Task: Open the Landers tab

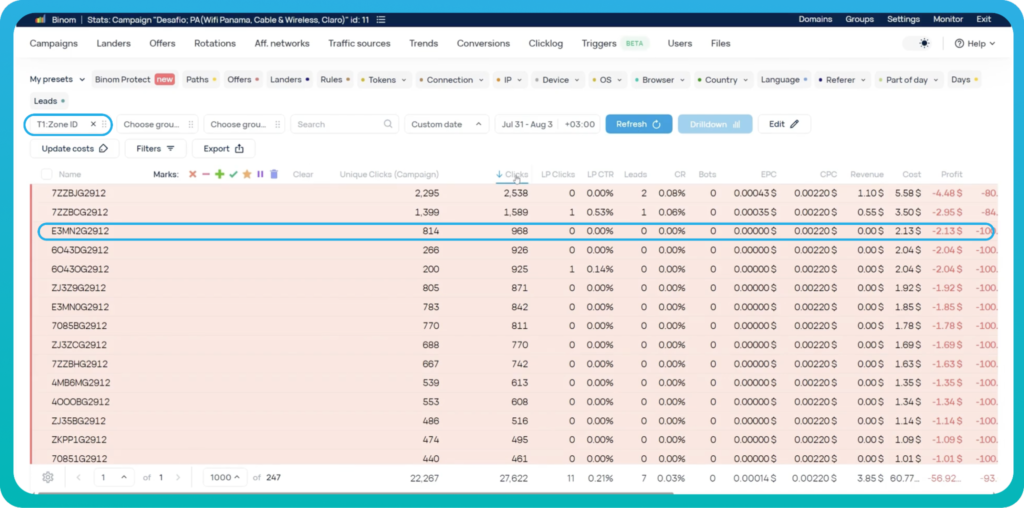Action: tap(114, 44)
